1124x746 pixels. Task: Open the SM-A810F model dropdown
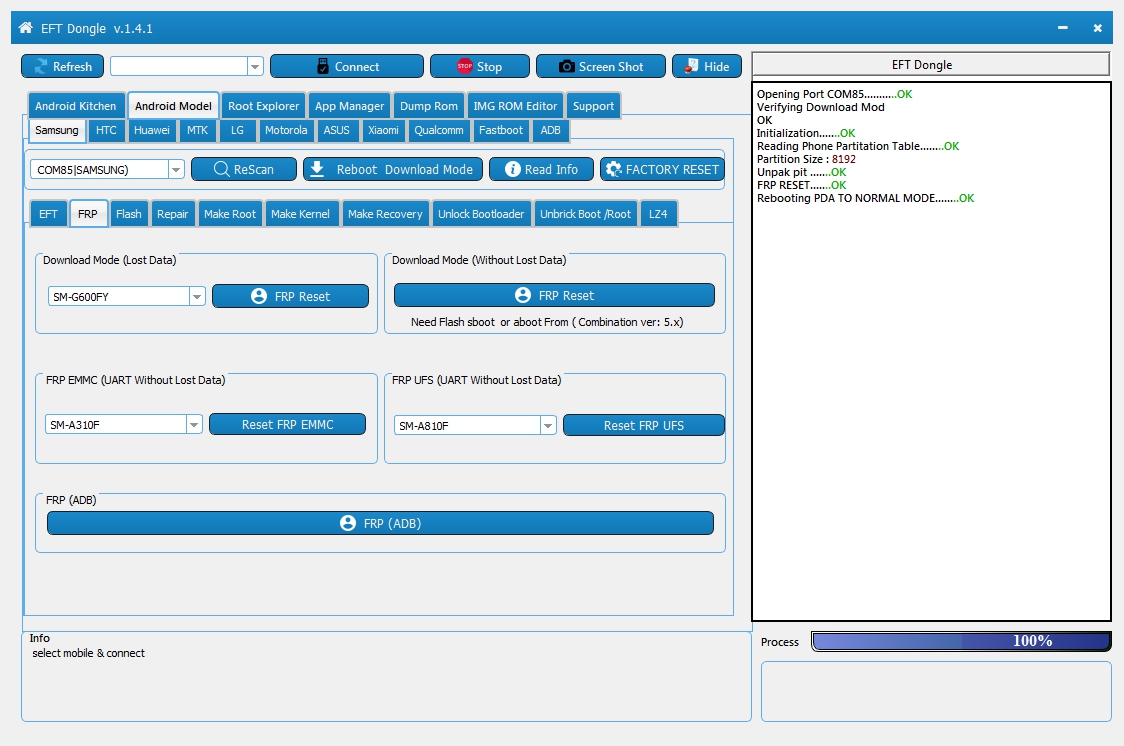point(548,426)
